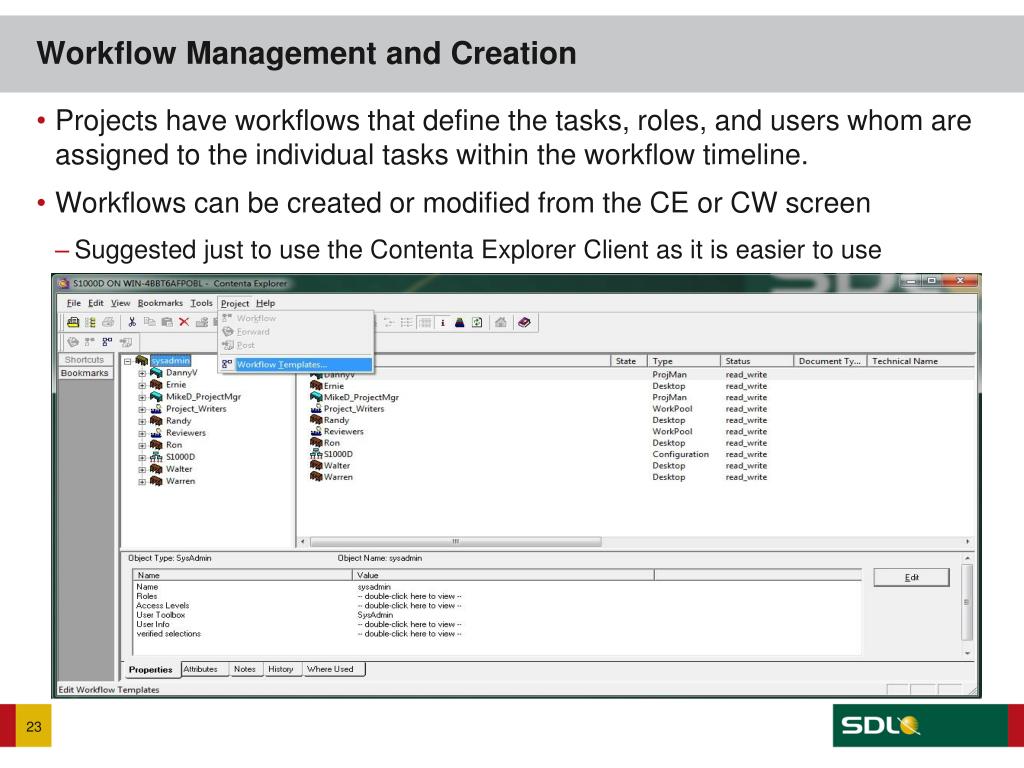Click the green refresh toolbar icon
This screenshot has height=768, width=1024.
(477, 323)
